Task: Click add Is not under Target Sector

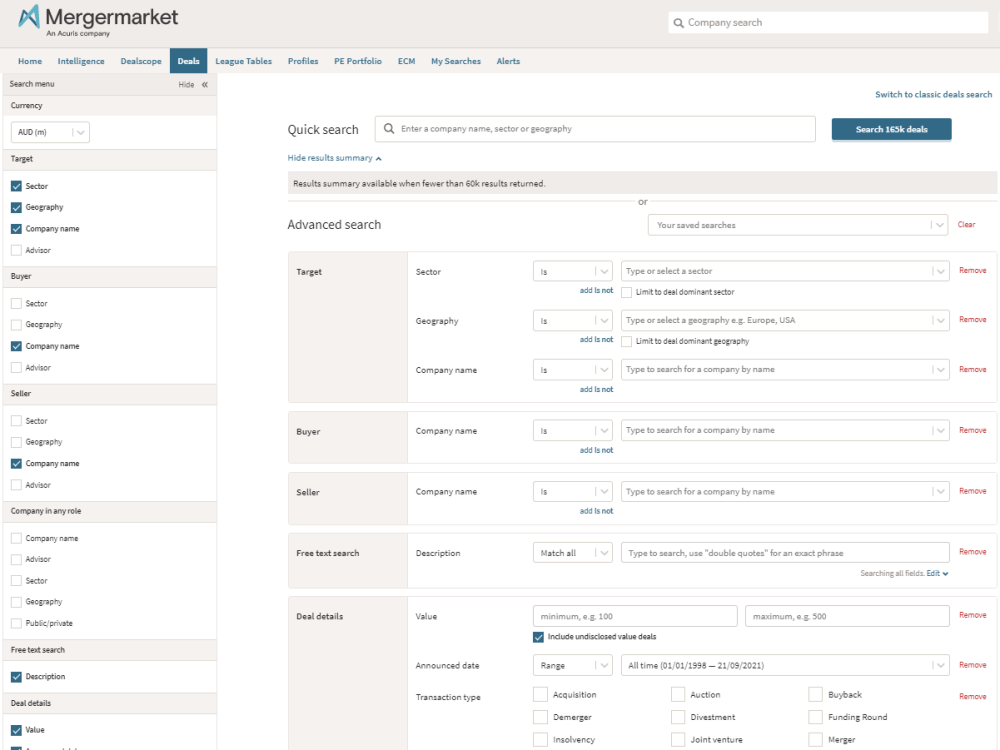Action: coord(596,290)
